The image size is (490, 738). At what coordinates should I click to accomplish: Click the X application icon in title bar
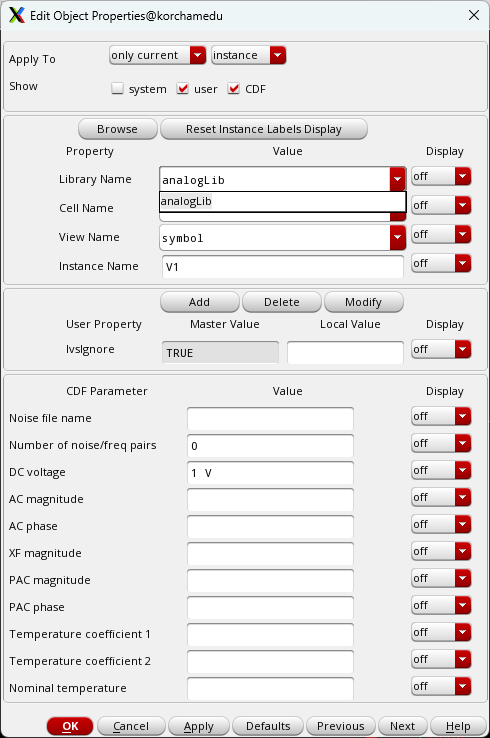pos(16,16)
